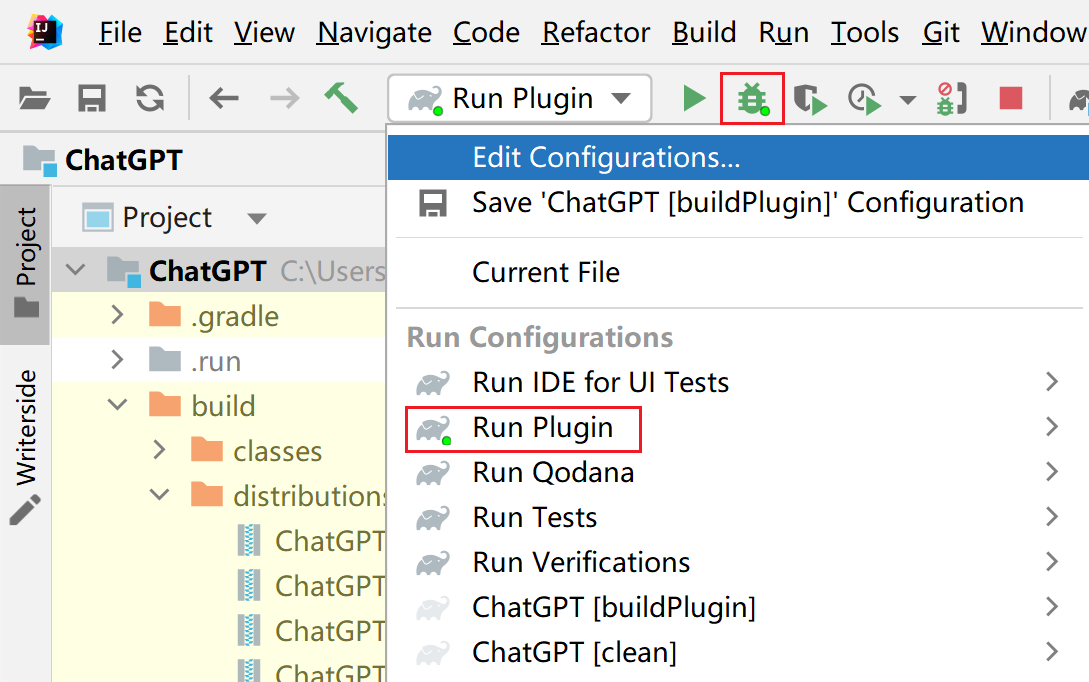Expand submenu arrow for ChatGPT [buildPlugin]

click(x=1052, y=607)
